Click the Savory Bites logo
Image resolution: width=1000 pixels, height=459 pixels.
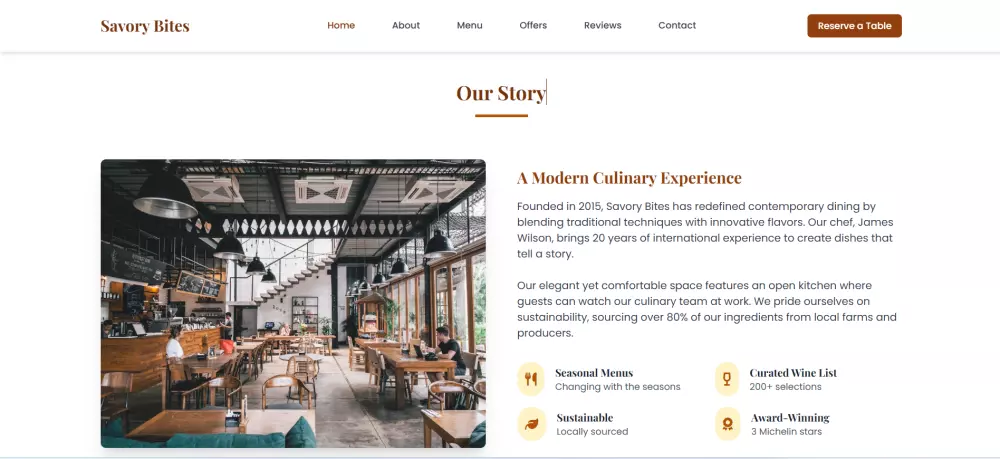pos(145,26)
